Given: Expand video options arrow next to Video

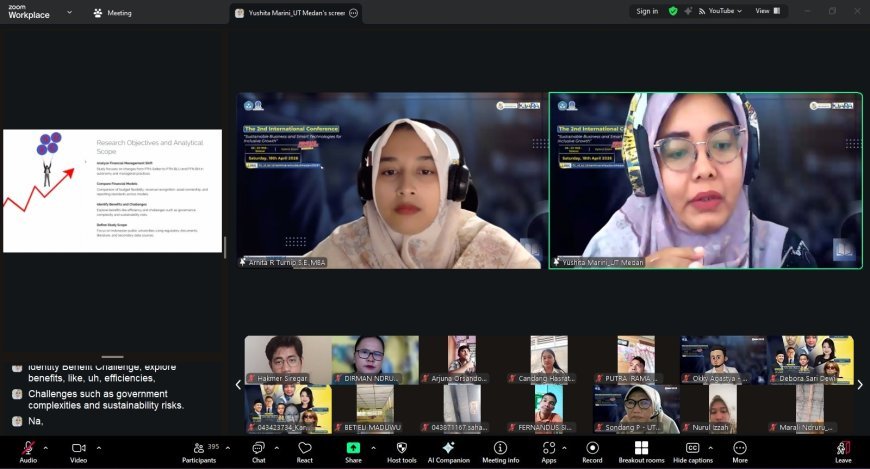Looking at the screenshot, I should (99, 447).
